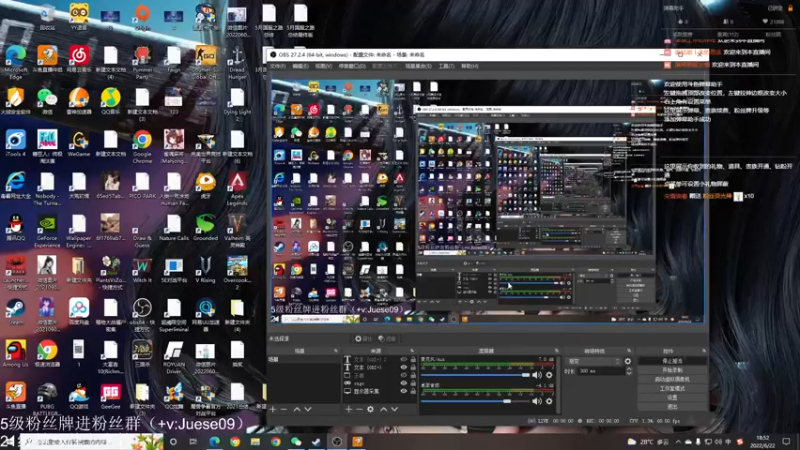Toggle visibility of third source row

404,376
